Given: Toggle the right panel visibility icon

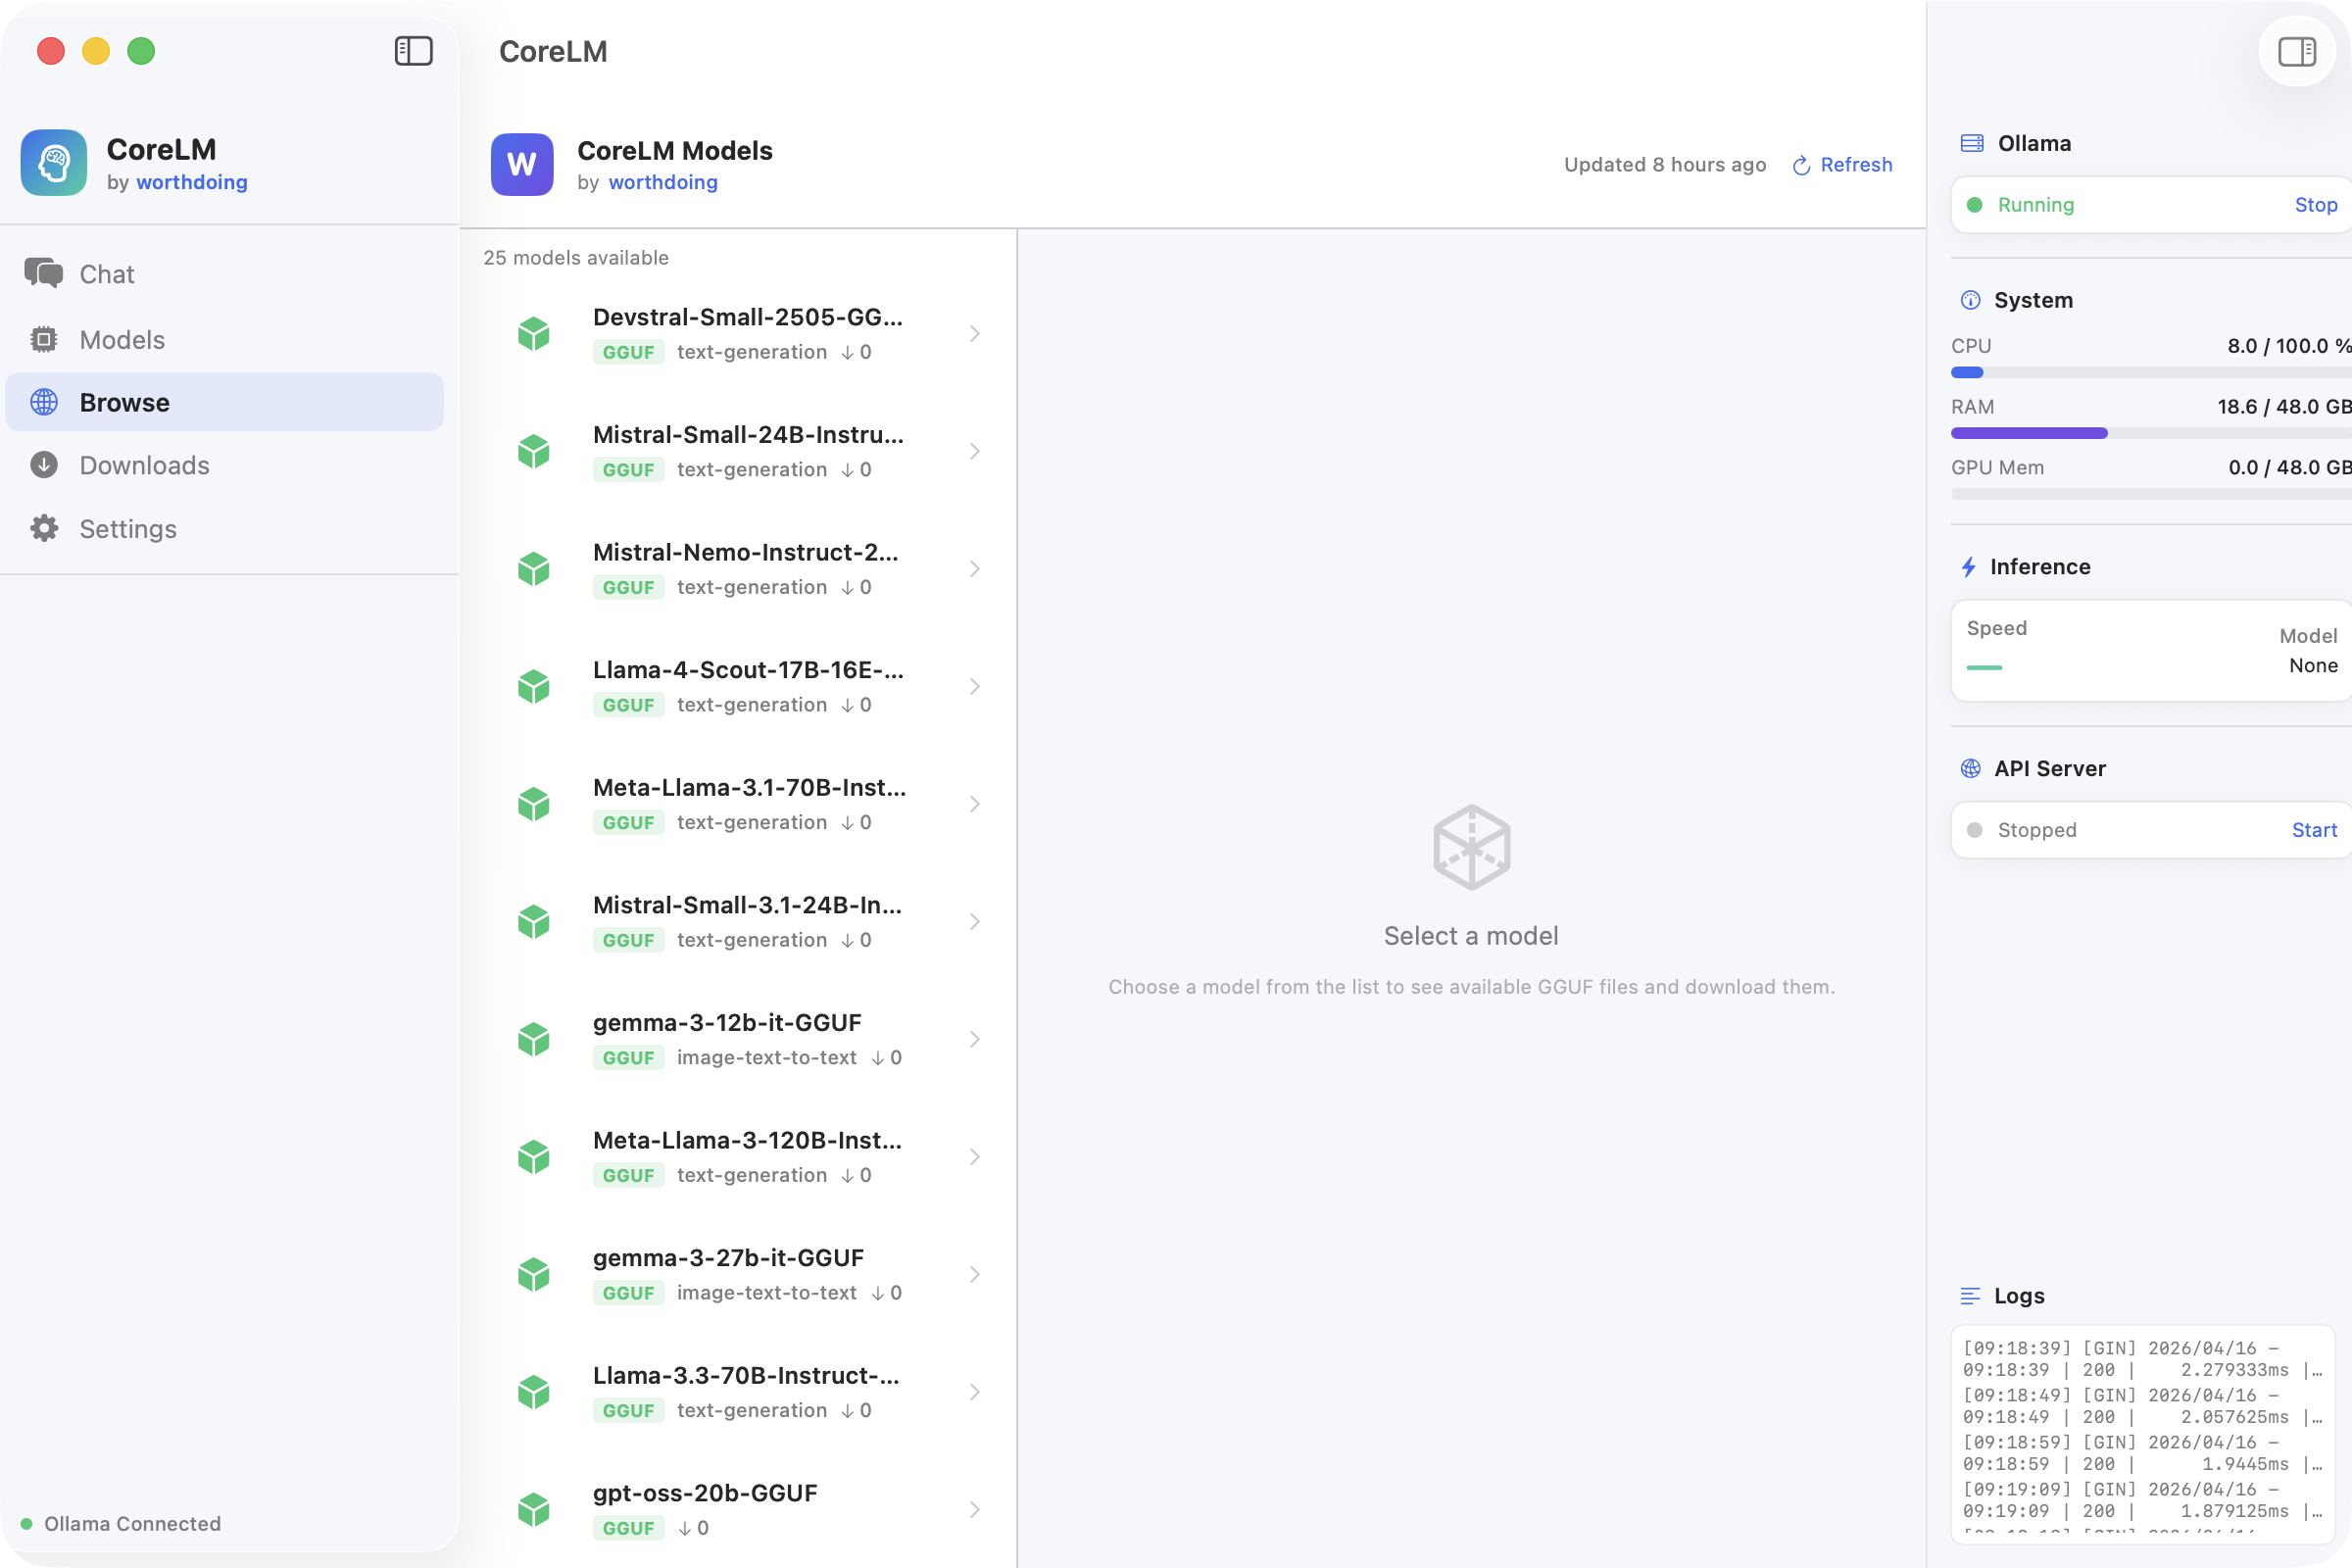Looking at the screenshot, I should point(2296,51).
